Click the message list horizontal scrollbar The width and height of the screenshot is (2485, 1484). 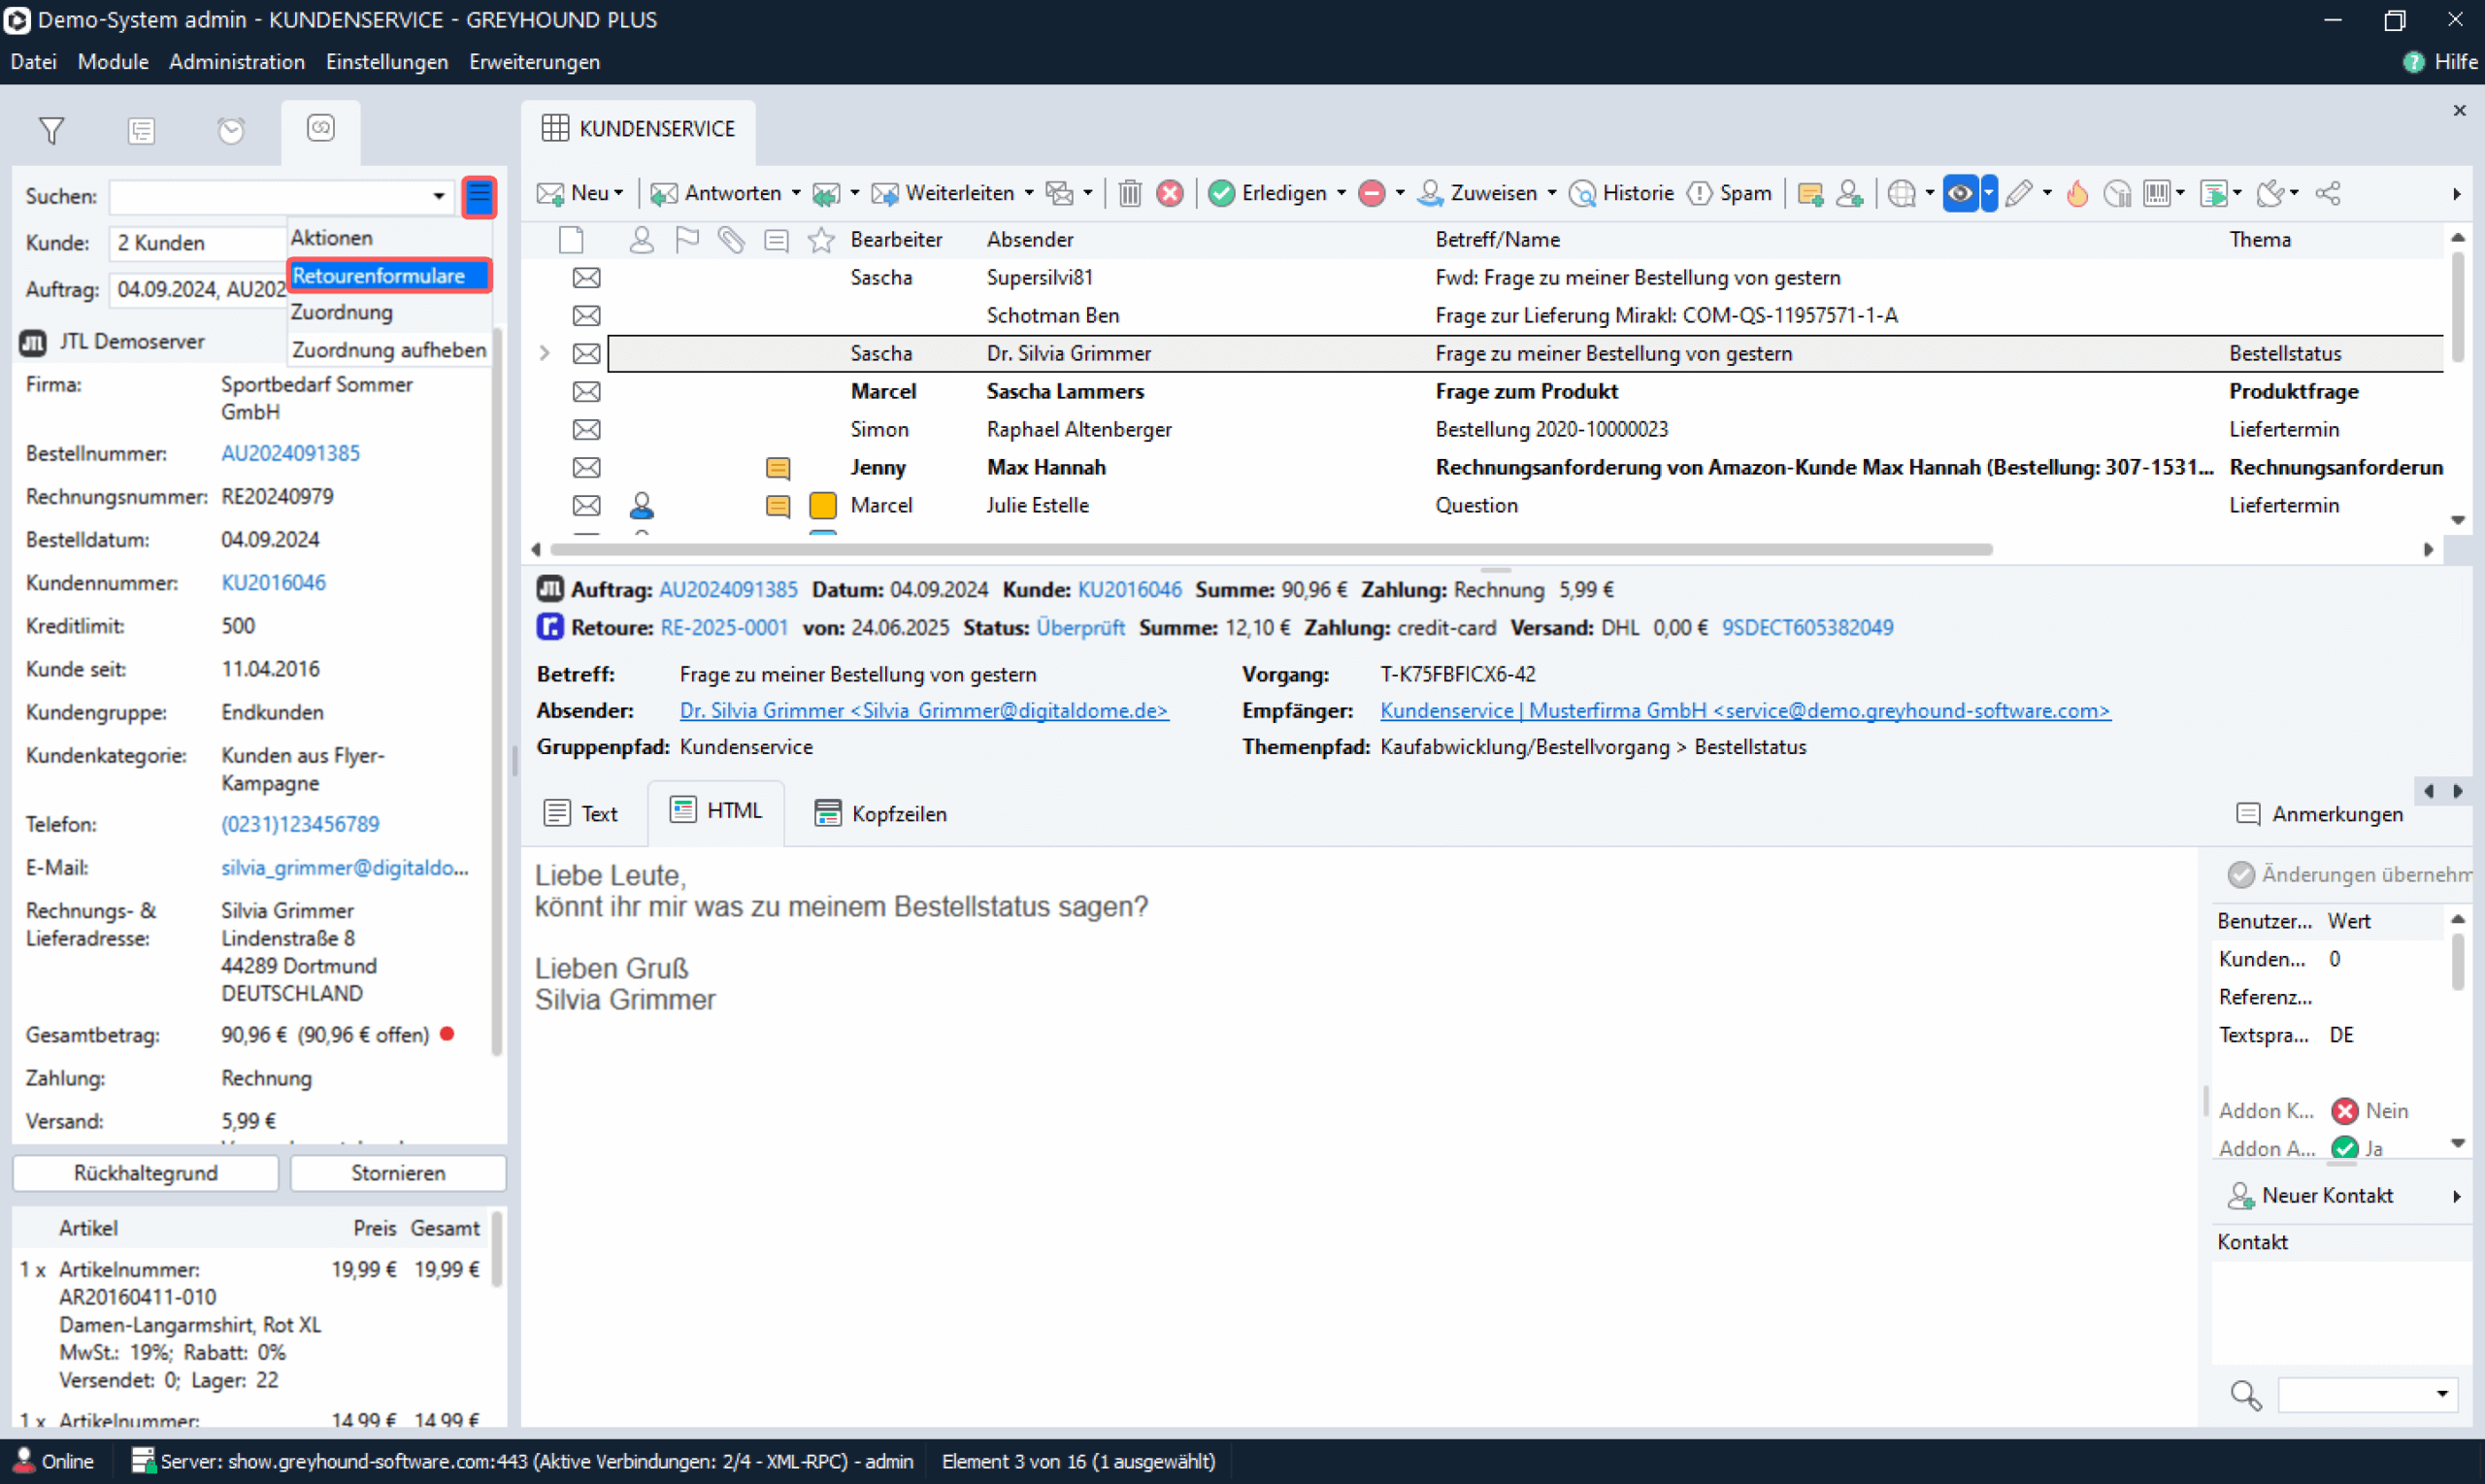pyautogui.click(x=1270, y=549)
